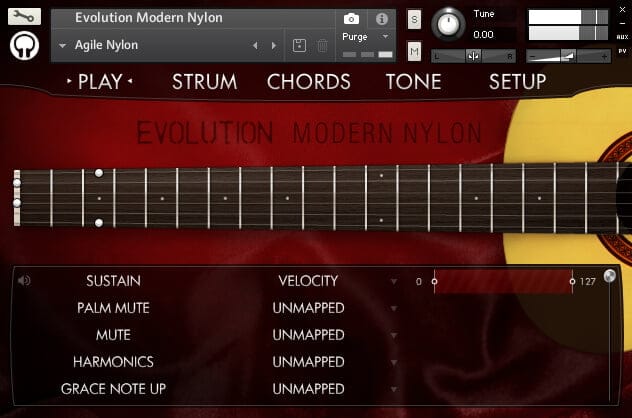Open the Agile Nylon snapshot dropdown
Screen dimensions: 632x418
tap(62, 46)
